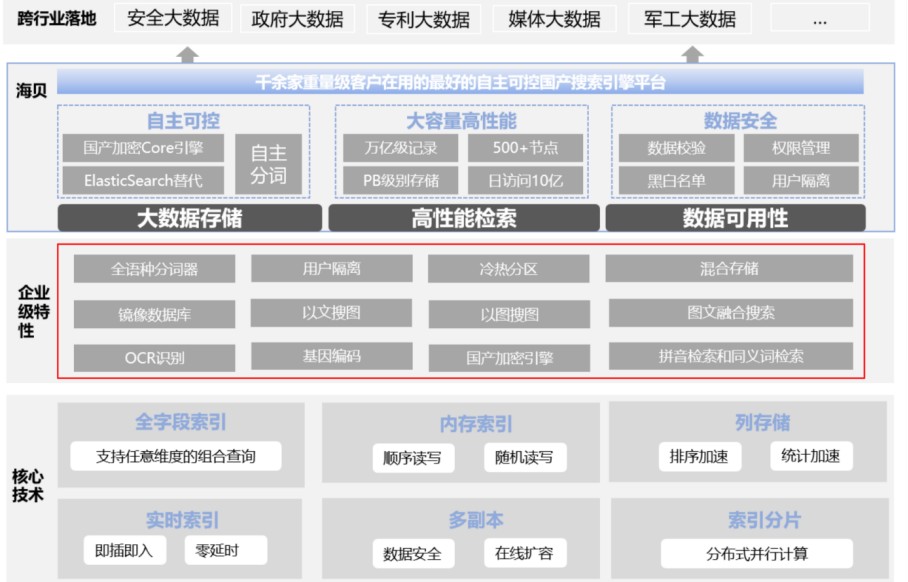Click the 以文搜图 feature box
Image resolution: width=908 pixels, height=582 pixels.
point(331,313)
